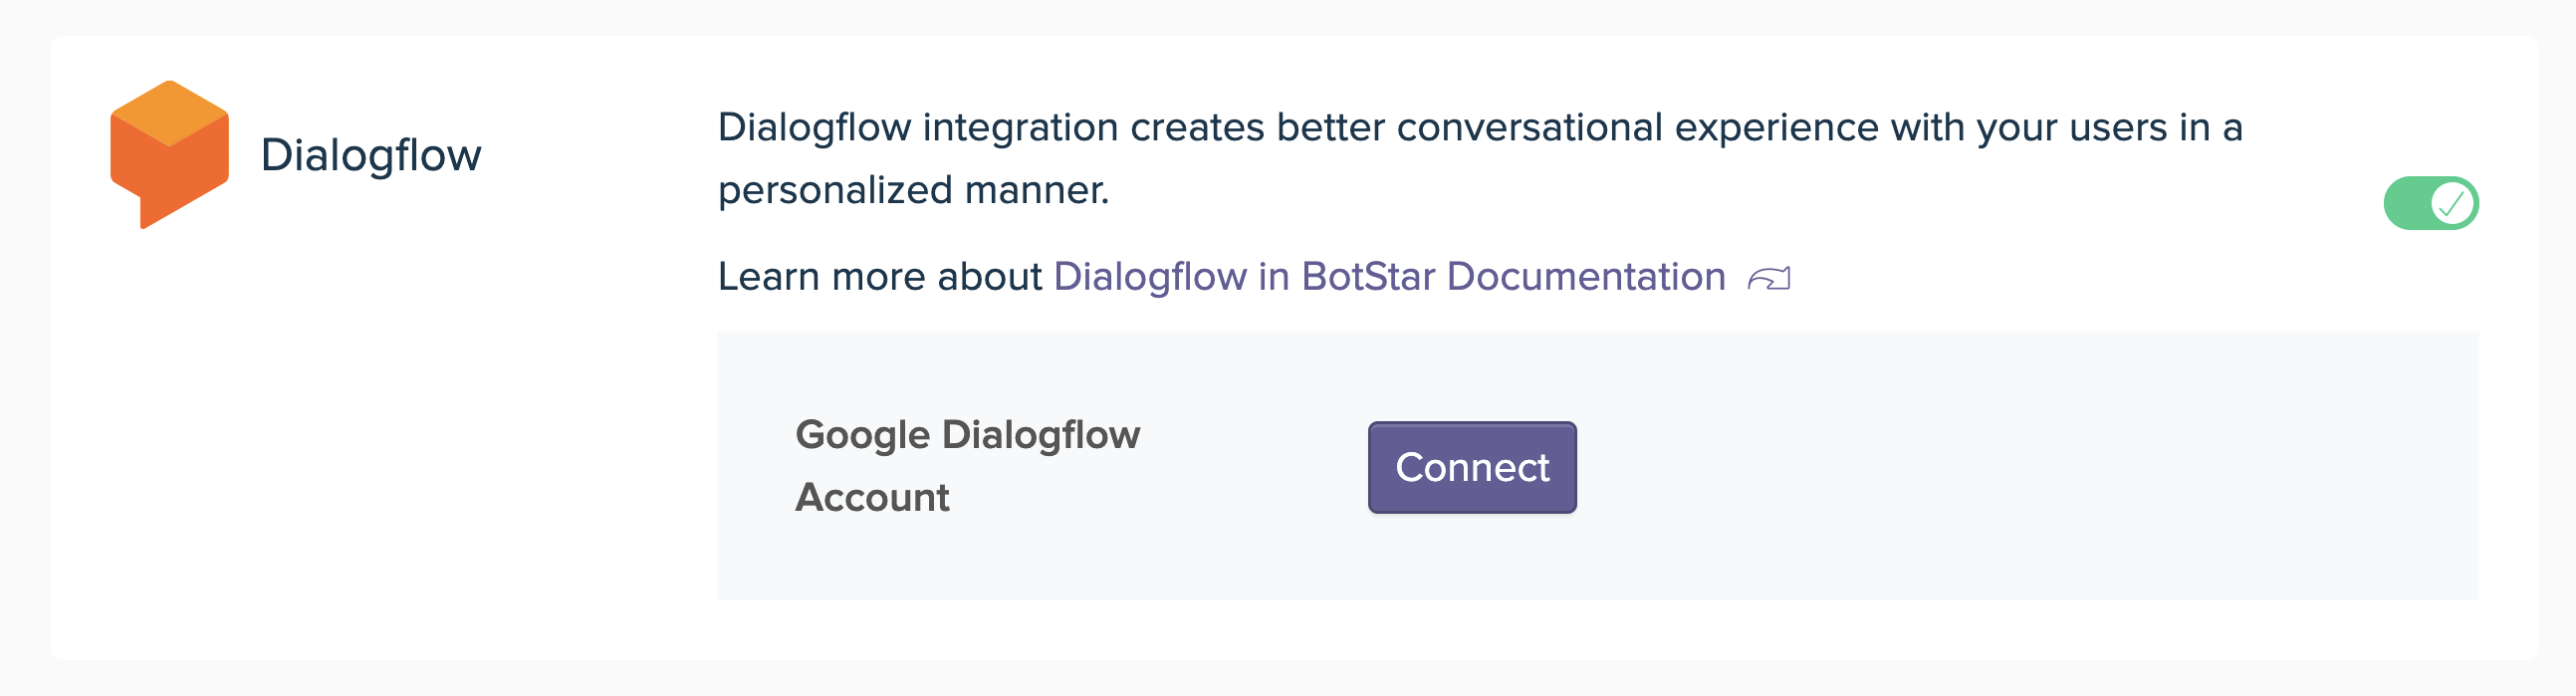Screen dimensions: 2576x696
Task: Click the Dialogflow integration description paragraph
Action: click(1480, 158)
